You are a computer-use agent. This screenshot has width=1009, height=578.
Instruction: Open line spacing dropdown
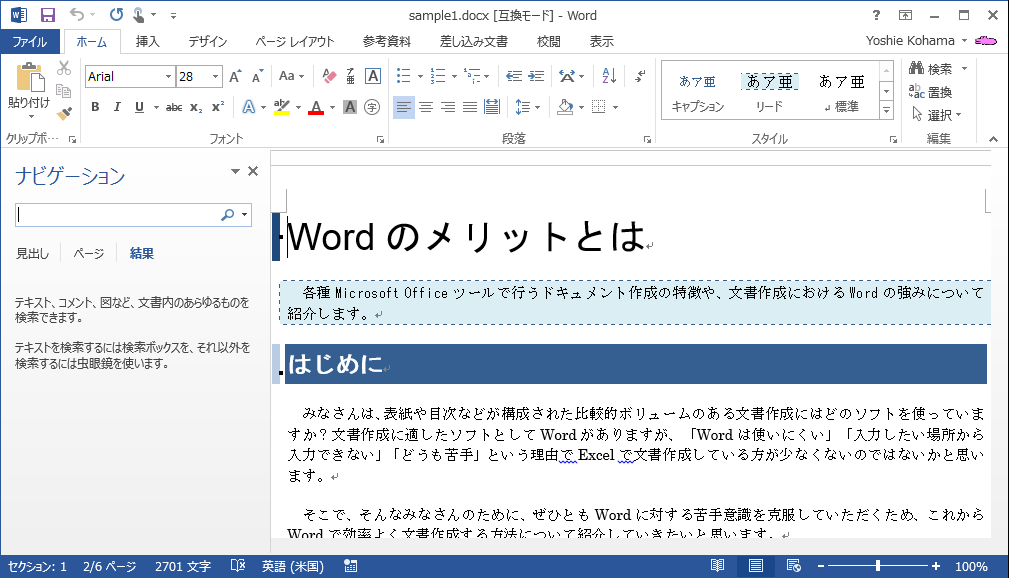[528, 107]
